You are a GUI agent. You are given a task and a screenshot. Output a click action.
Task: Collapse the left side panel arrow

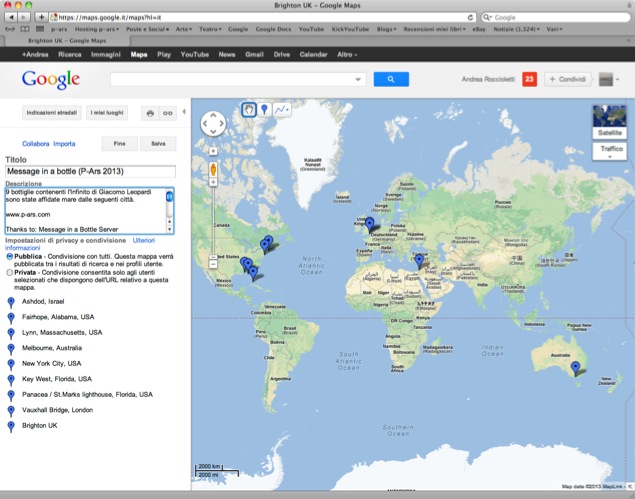[x=184, y=111]
